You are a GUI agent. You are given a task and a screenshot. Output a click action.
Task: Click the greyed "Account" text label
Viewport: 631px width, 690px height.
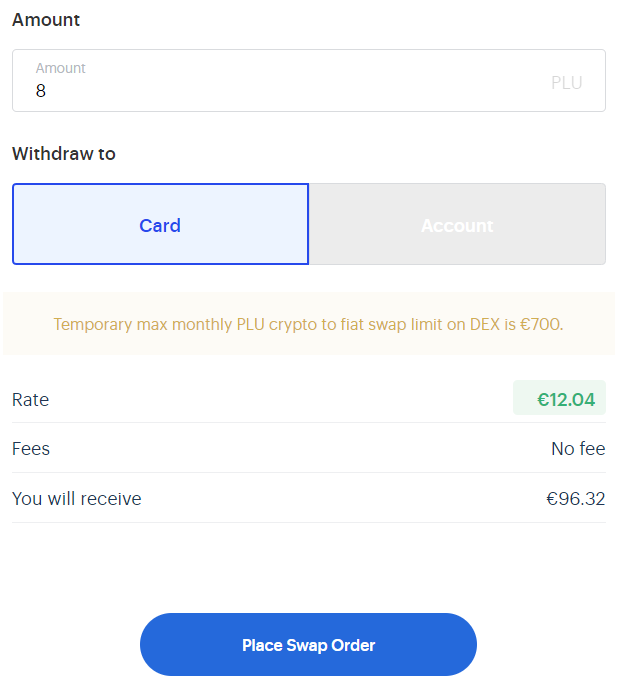tap(457, 226)
